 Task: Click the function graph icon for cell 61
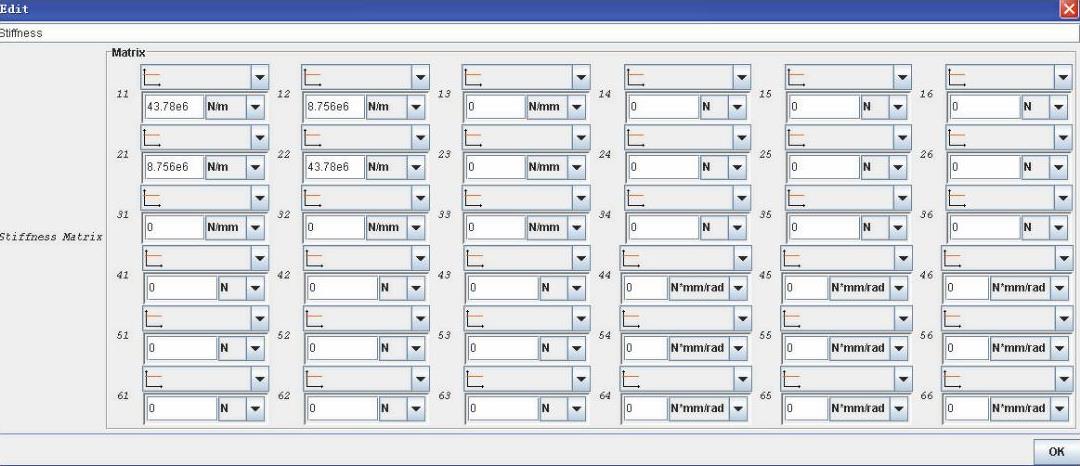pyautogui.click(x=153, y=378)
